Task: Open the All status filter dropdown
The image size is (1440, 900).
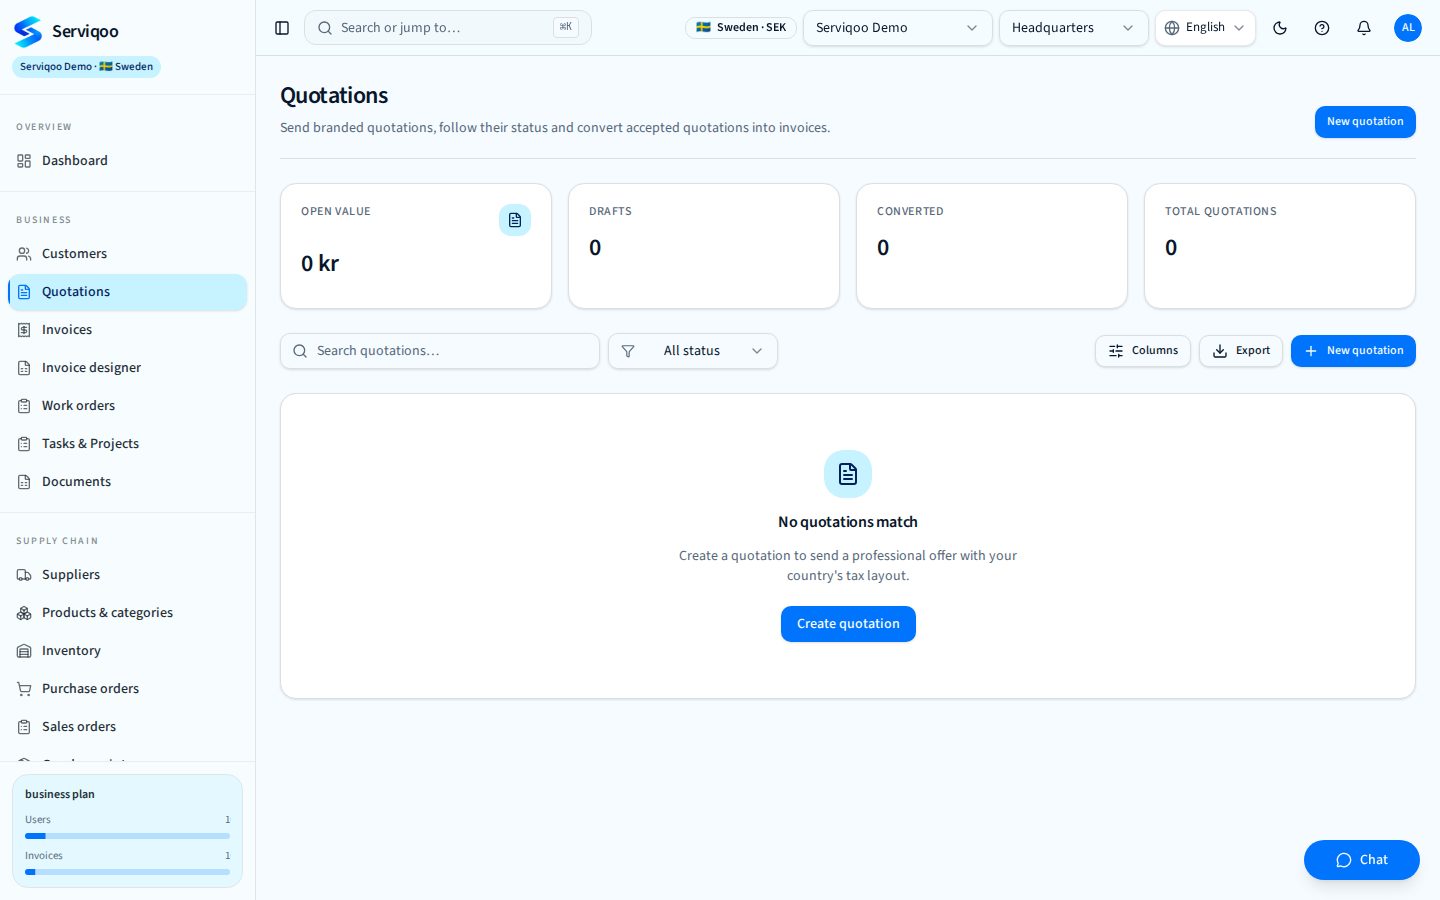Action: point(693,351)
